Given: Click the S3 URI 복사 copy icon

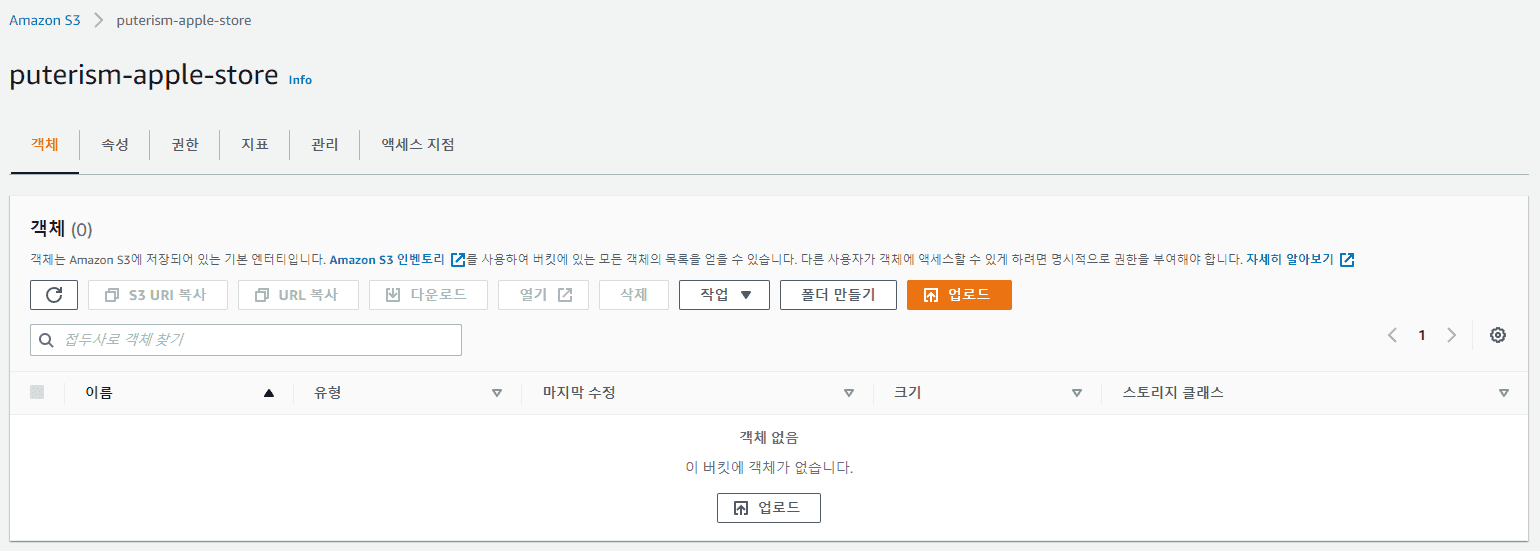Looking at the screenshot, I should [112, 295].
